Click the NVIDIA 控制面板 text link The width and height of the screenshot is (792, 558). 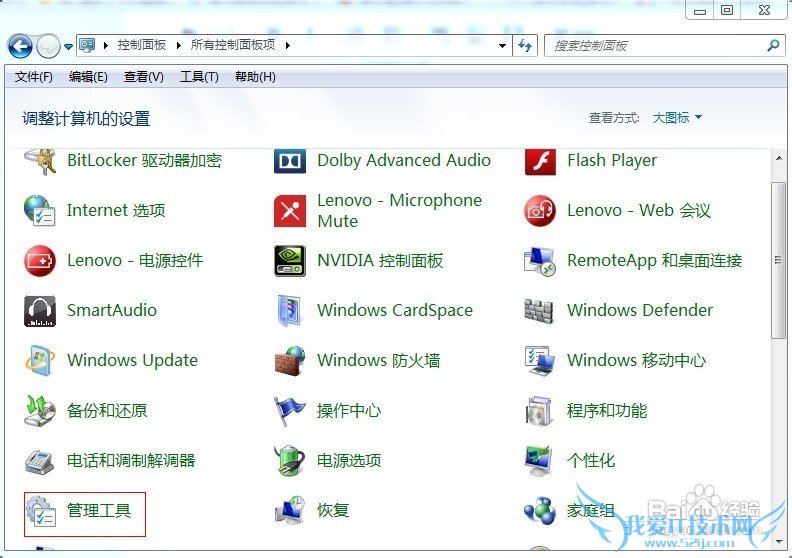point(380,261)
